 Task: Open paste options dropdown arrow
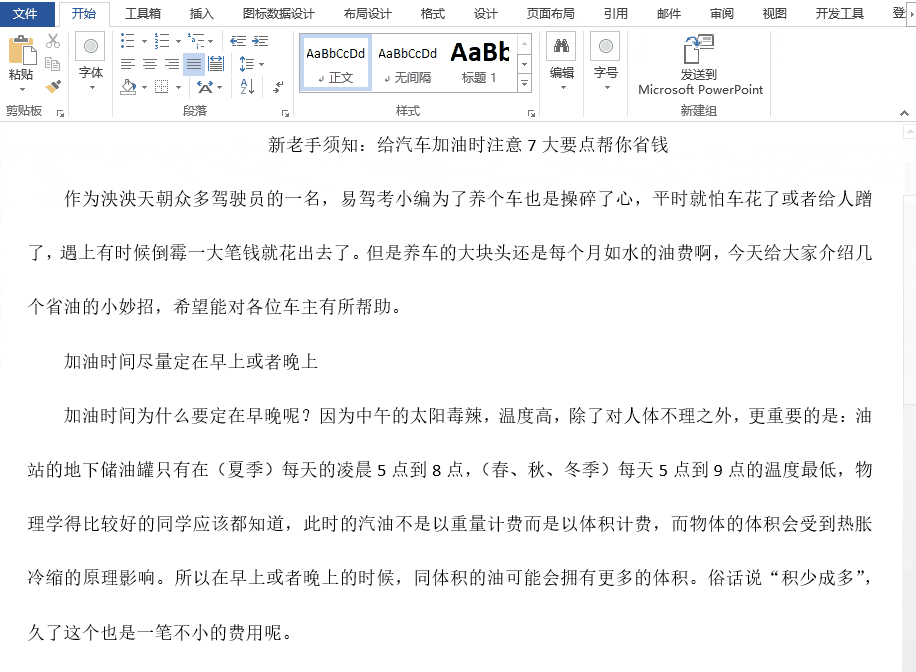22,89
